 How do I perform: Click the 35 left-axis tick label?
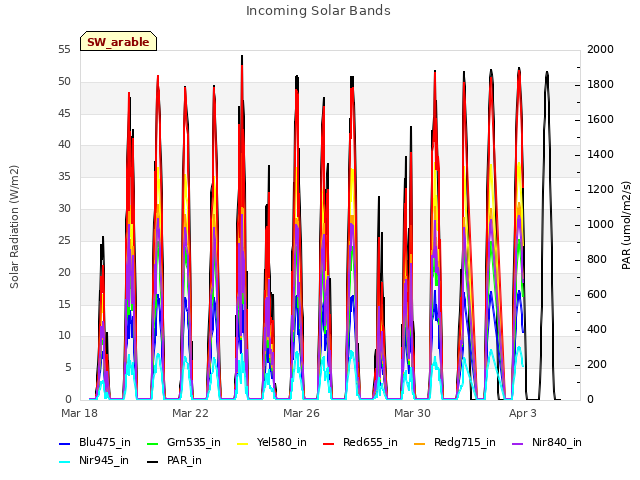[x=64, y=176]
